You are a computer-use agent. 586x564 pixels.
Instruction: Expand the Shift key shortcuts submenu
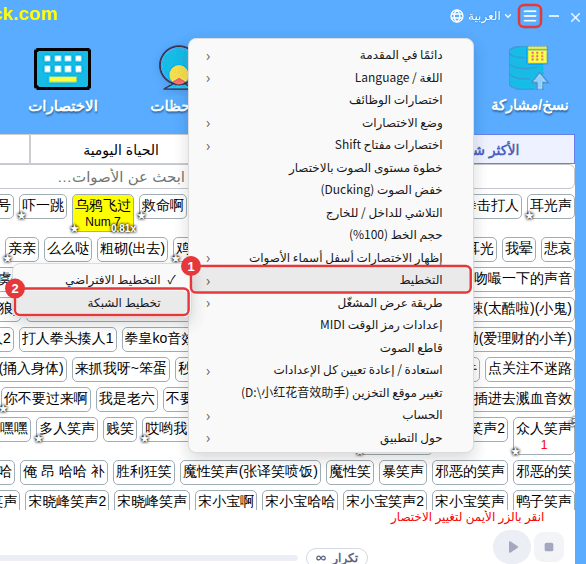[x=331, y=145]
